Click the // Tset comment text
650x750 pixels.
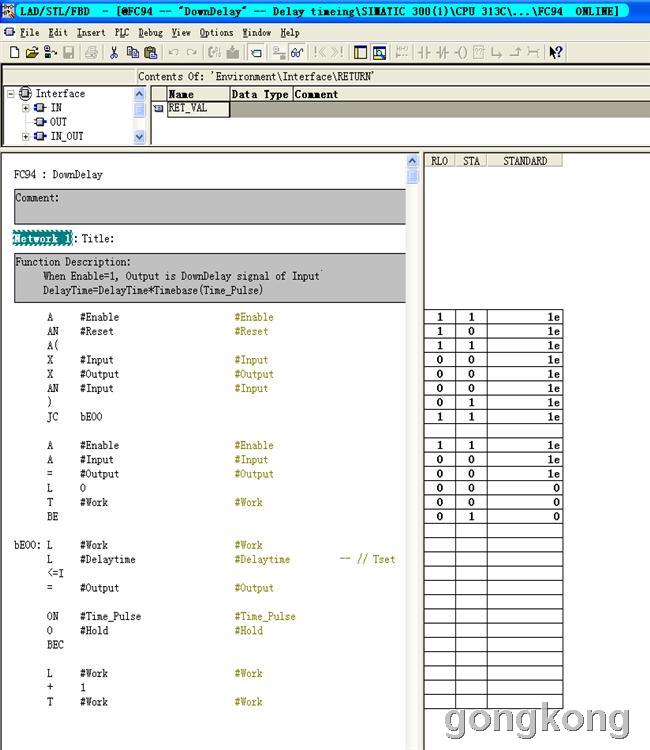[x=376, y=559]
